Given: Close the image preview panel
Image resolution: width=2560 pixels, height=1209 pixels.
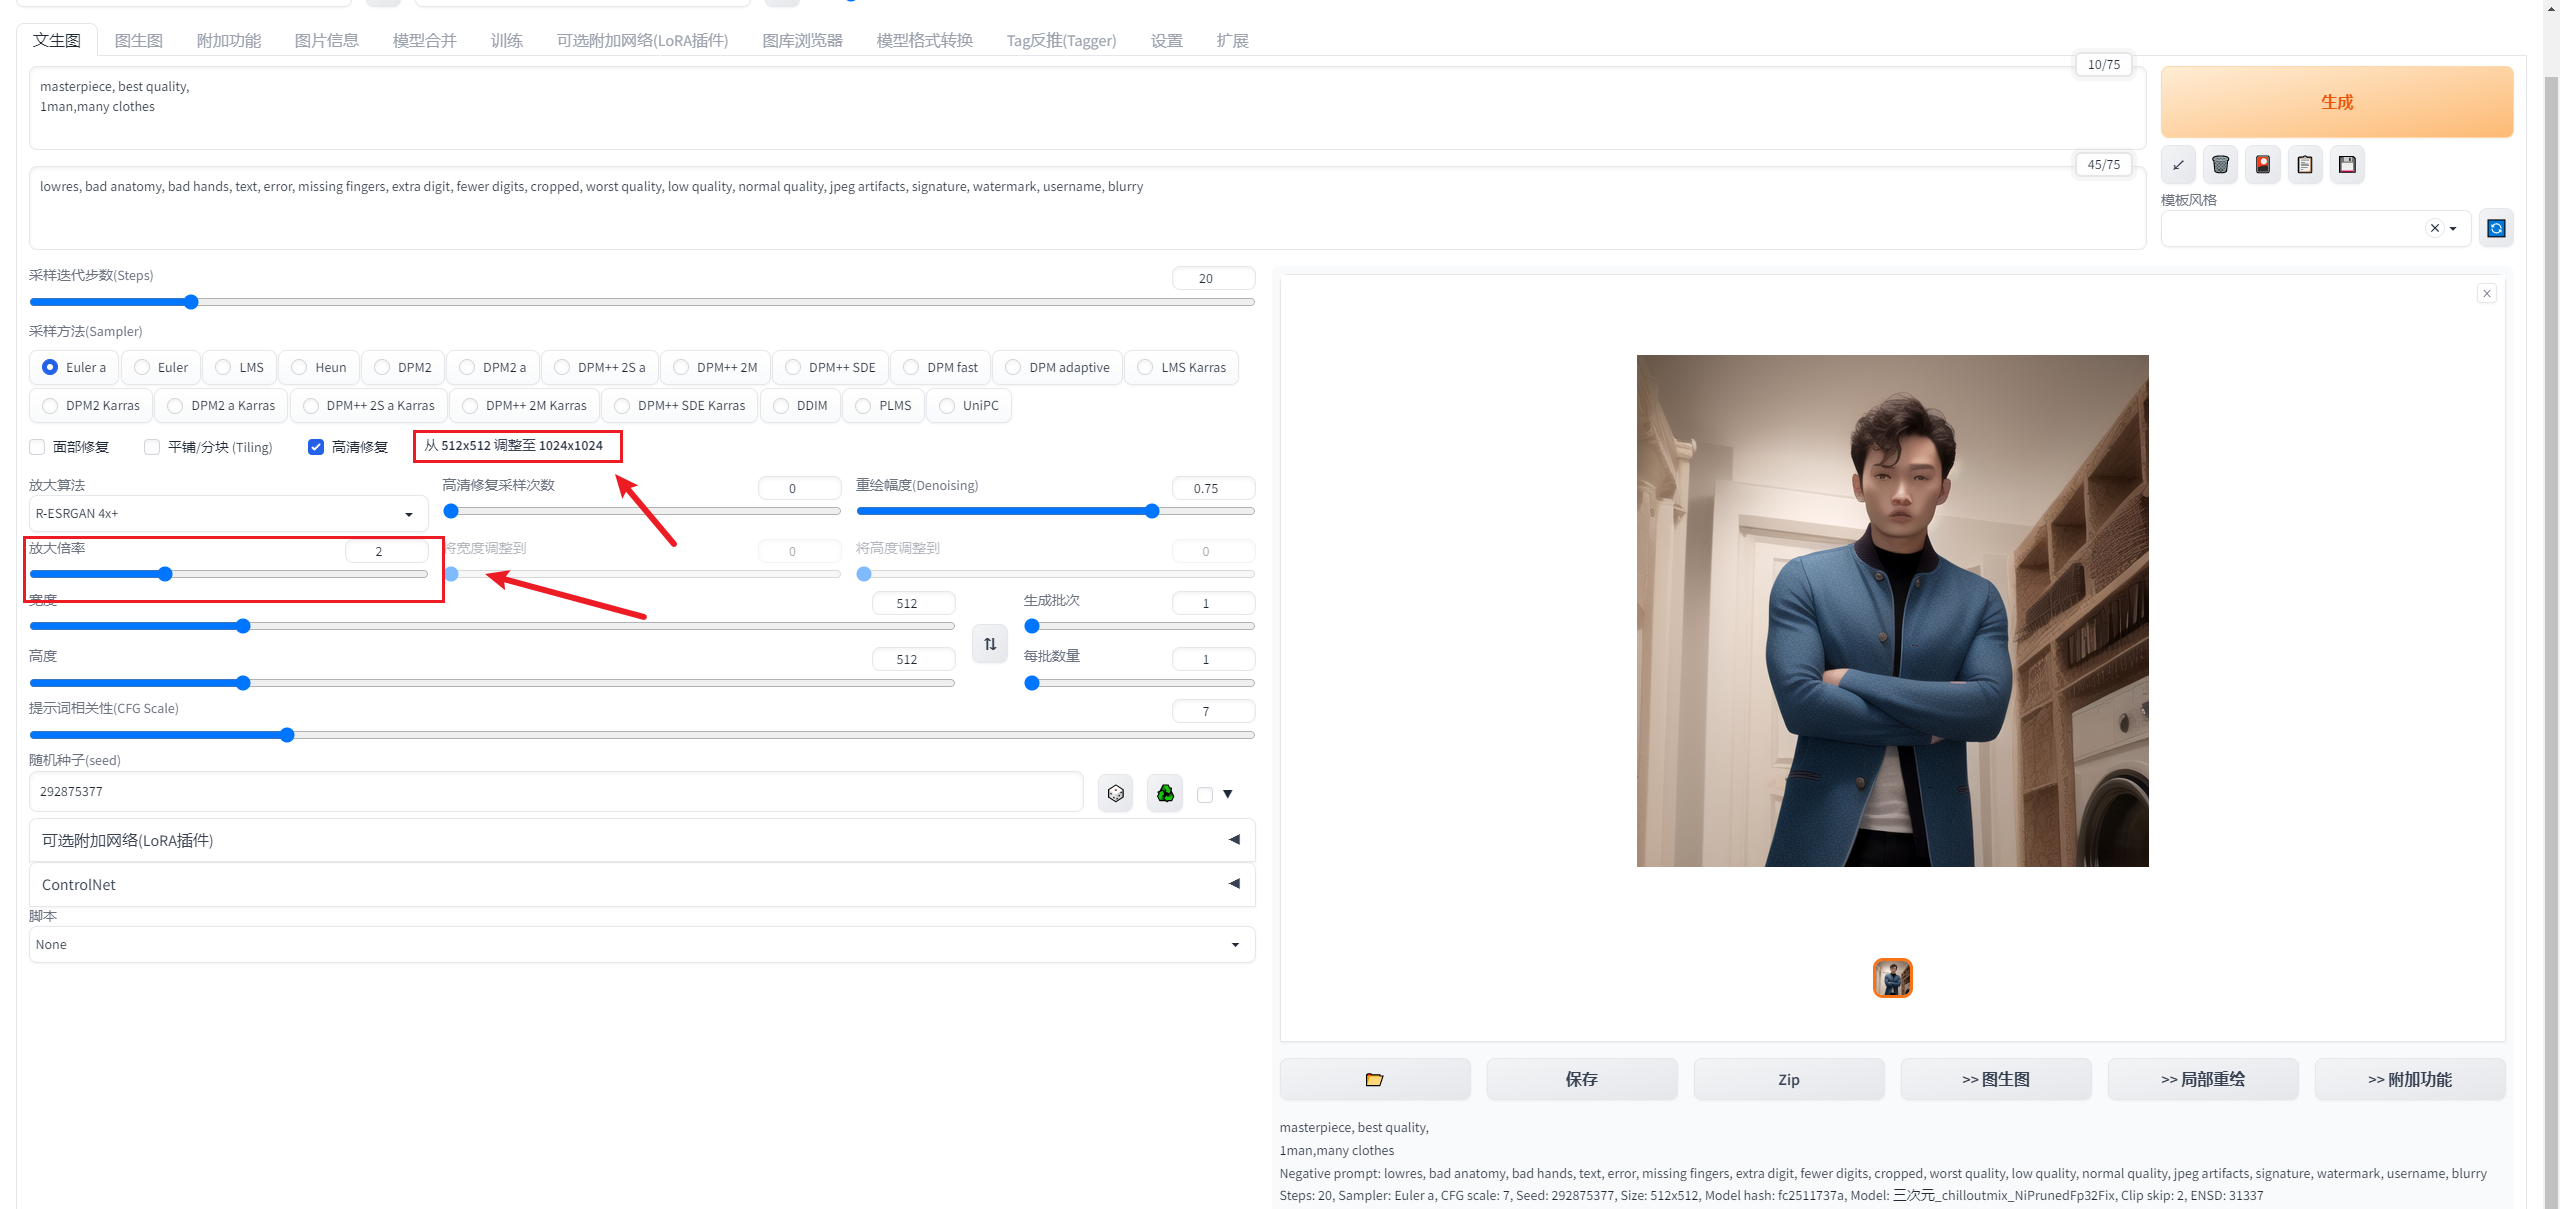Looking at the screenshot, I should click(2487, 293).
